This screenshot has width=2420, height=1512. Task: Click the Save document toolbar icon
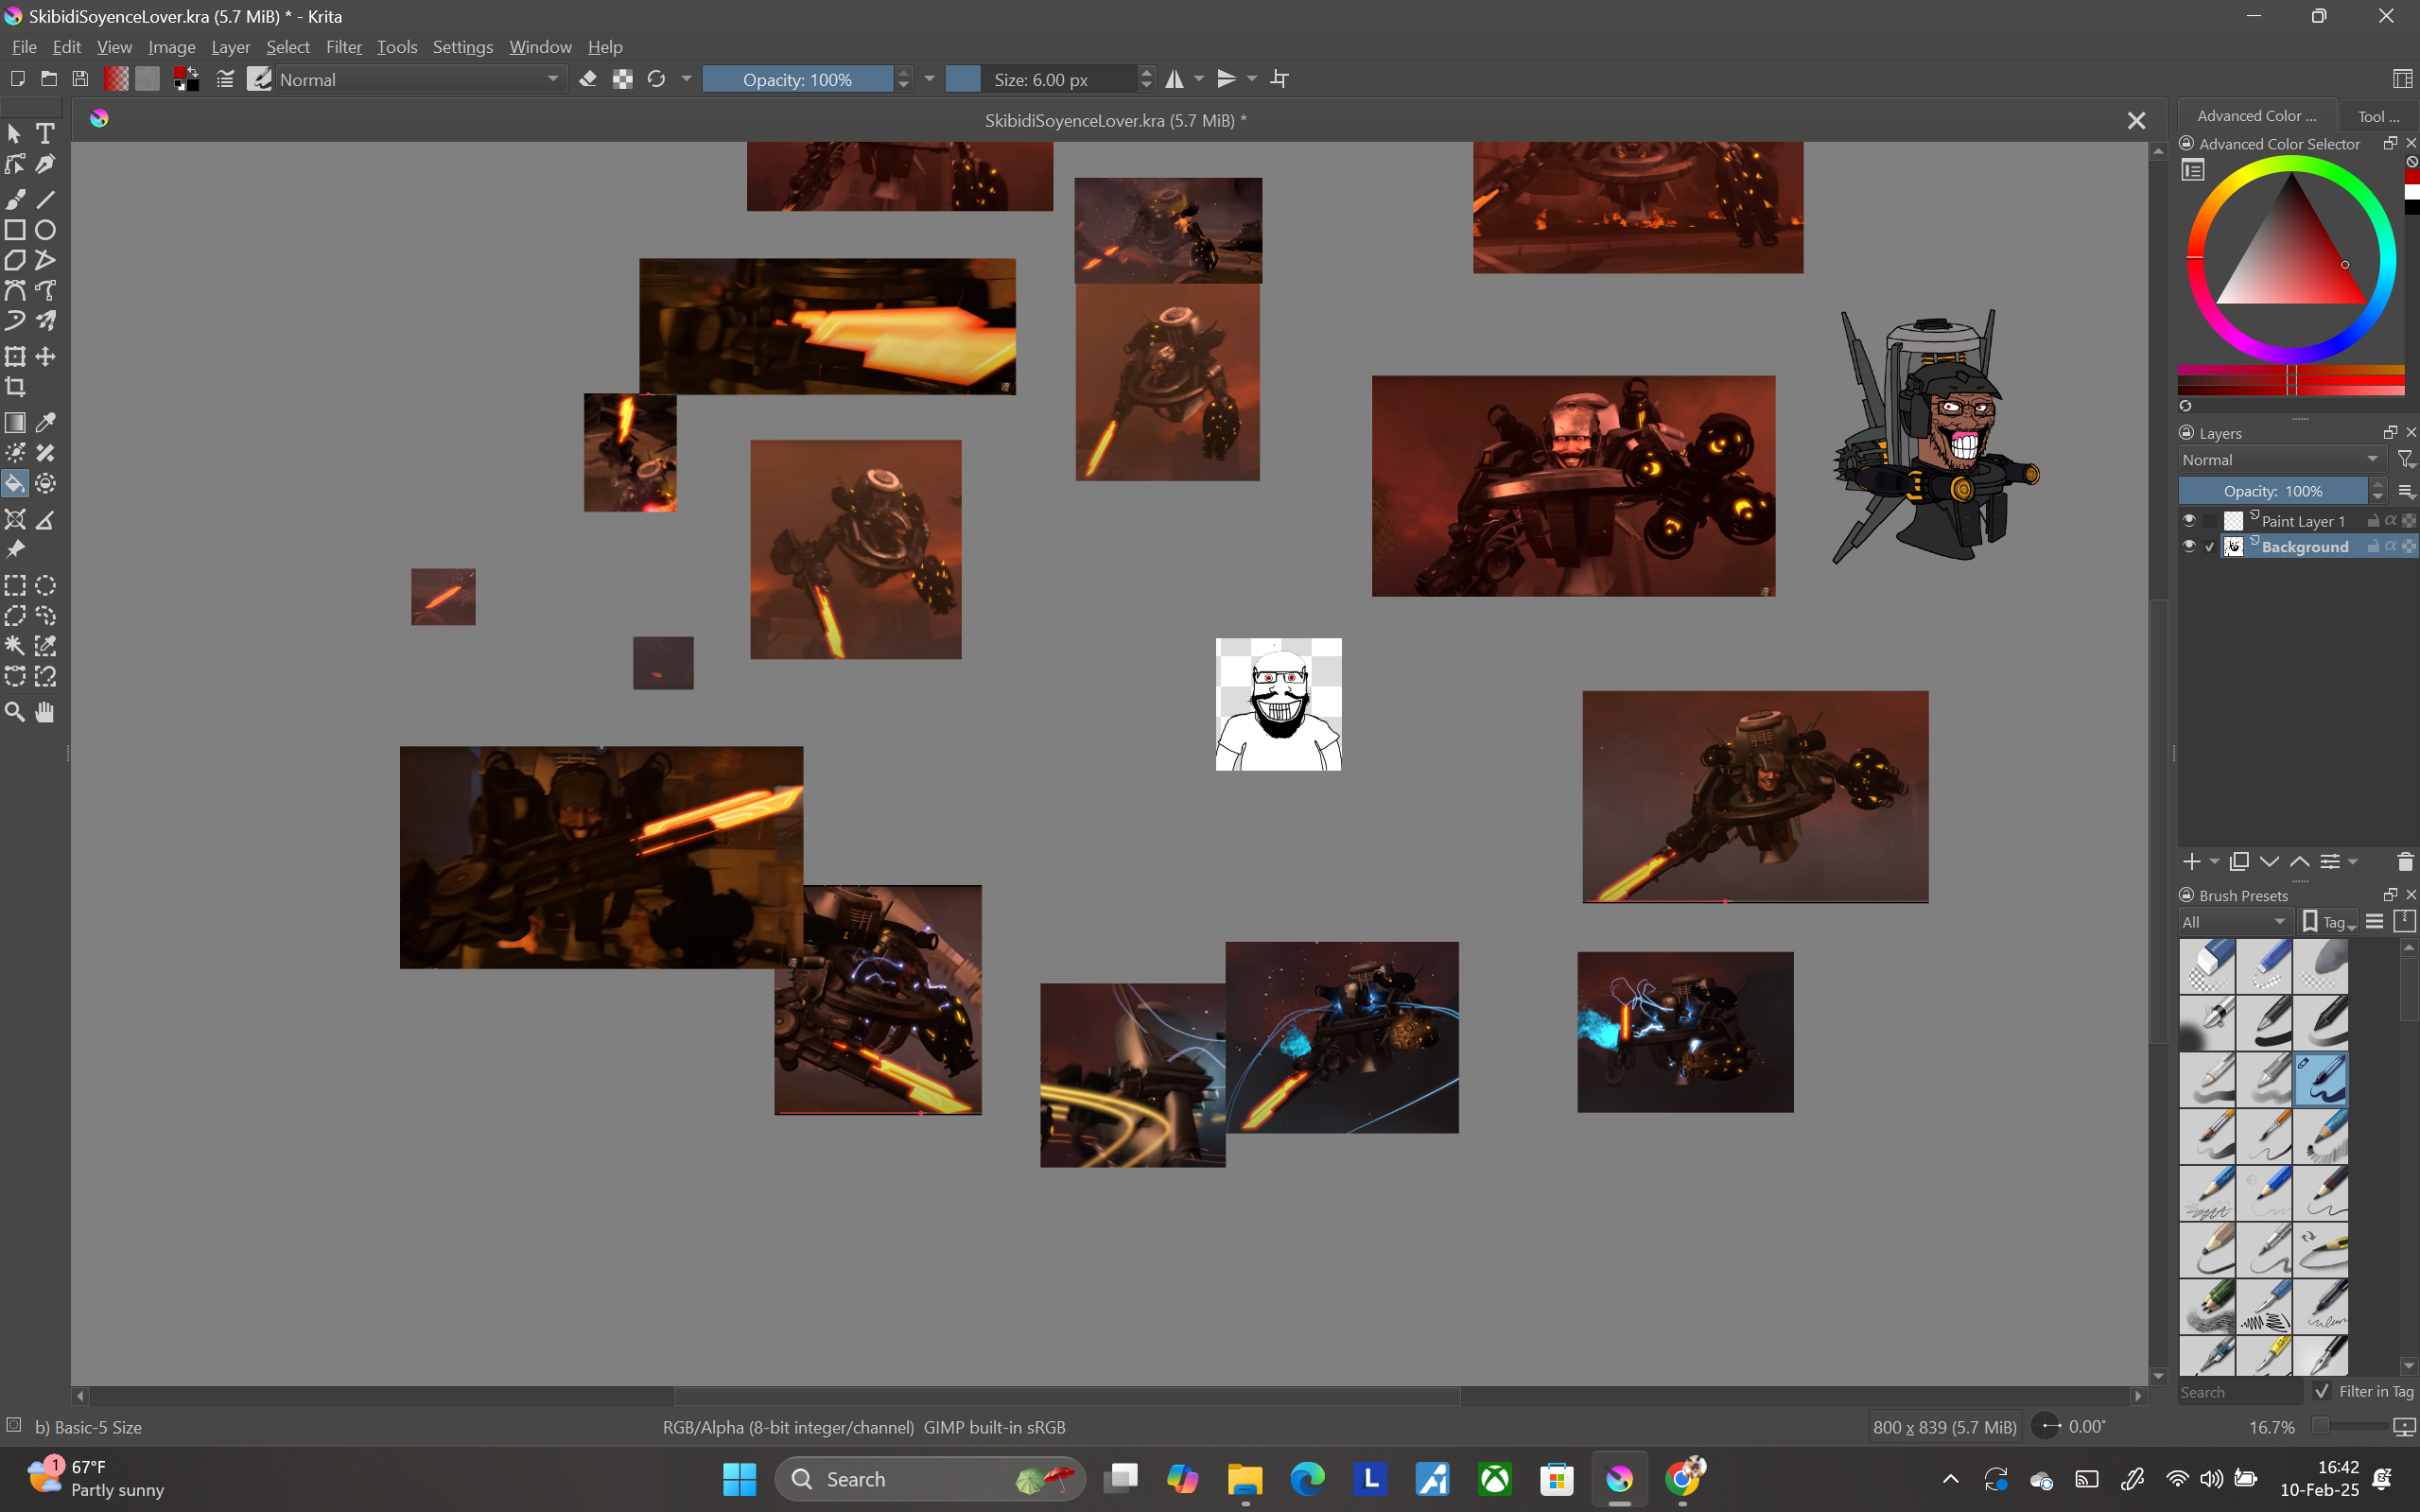[x=81, y=79]
